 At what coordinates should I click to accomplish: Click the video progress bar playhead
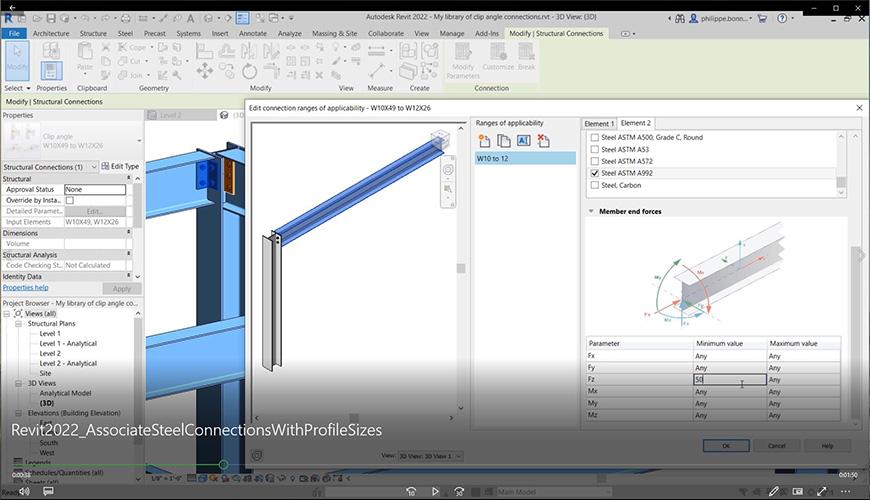(223, 464)
